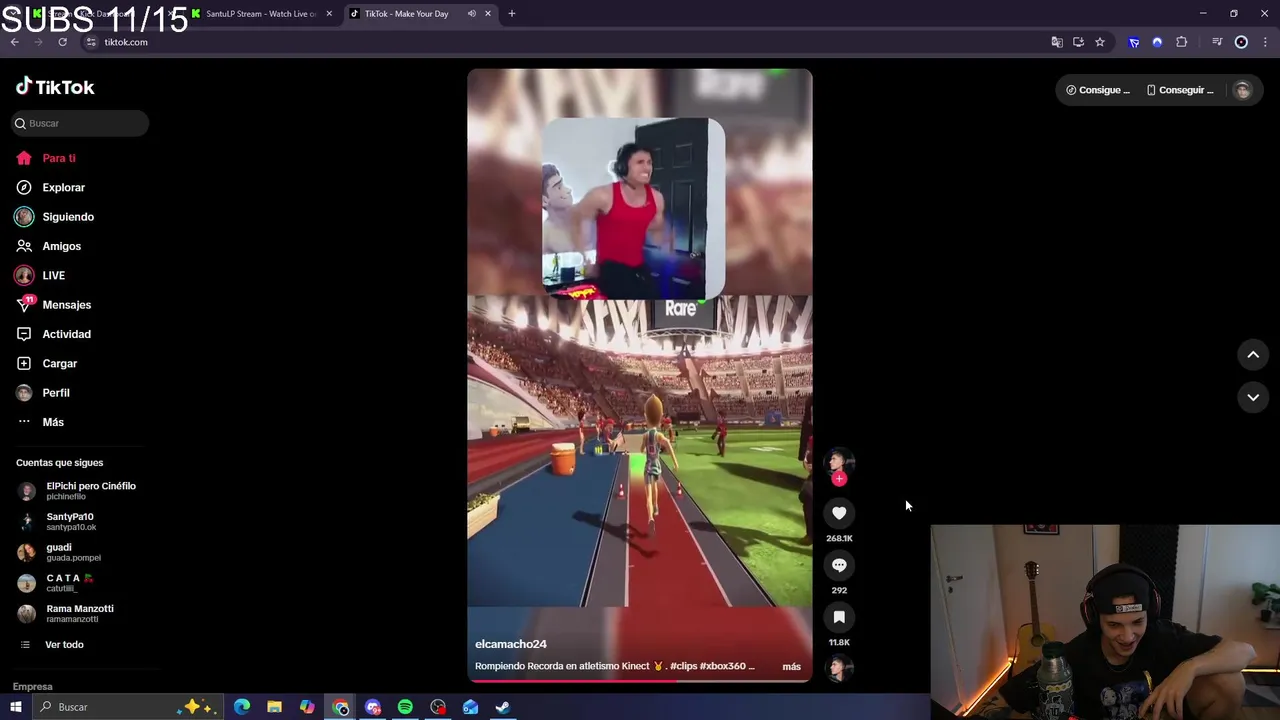This screenshot has width=1280, height=720.
Task: Go to the next video with the down arrow
Action: (1253, 397)
